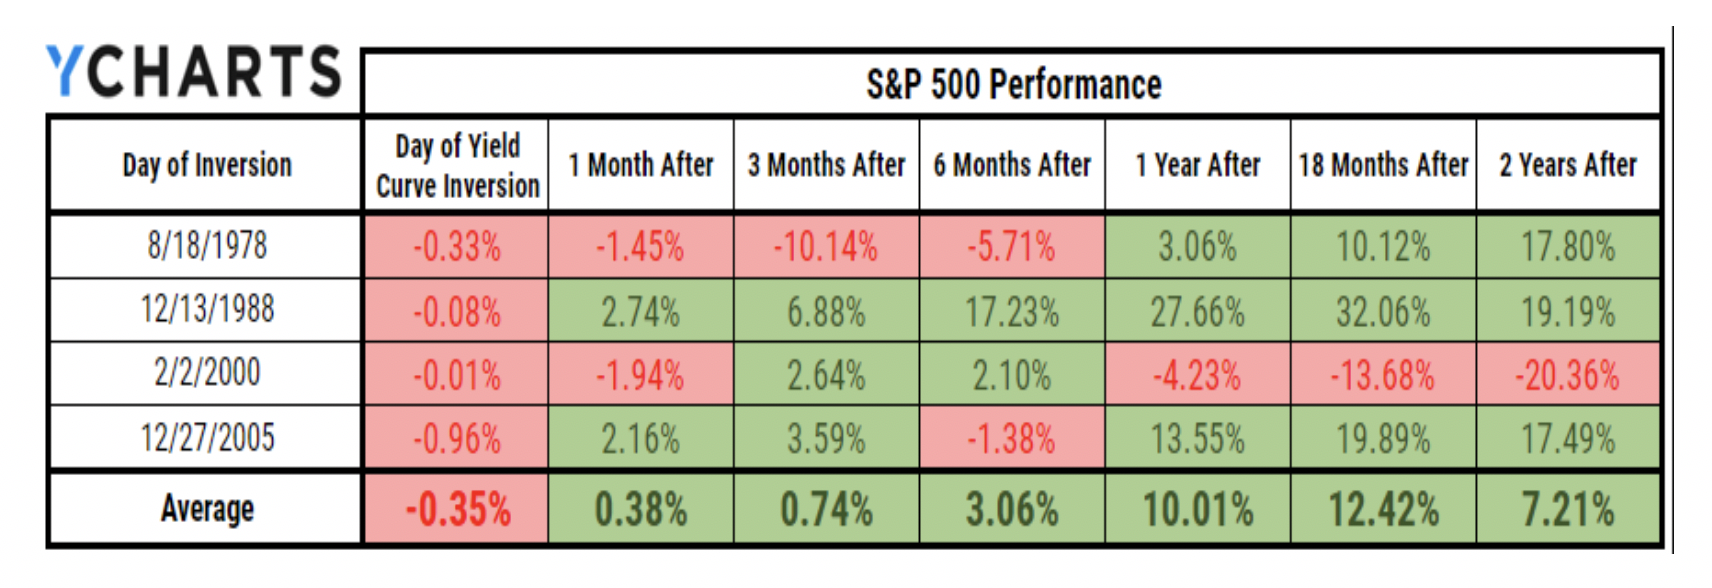Select the 6 Months After column header
The image size is (1712, 588).
click(x=1012, y=165)
